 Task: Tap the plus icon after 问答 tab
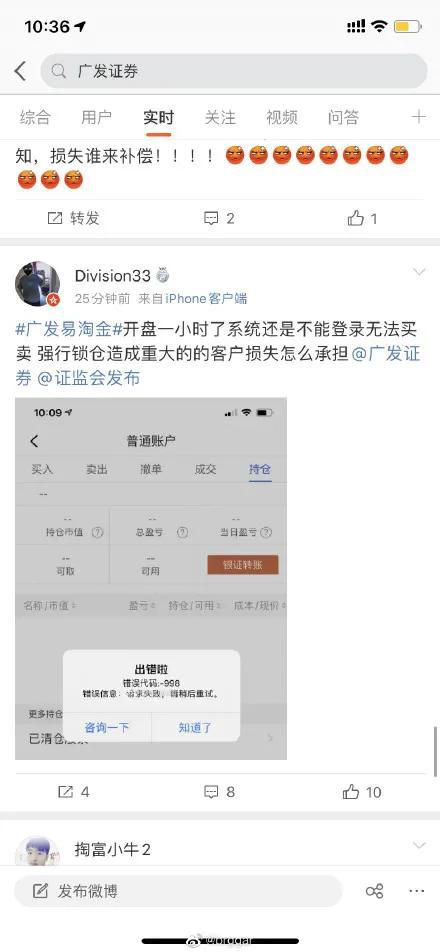418,117
